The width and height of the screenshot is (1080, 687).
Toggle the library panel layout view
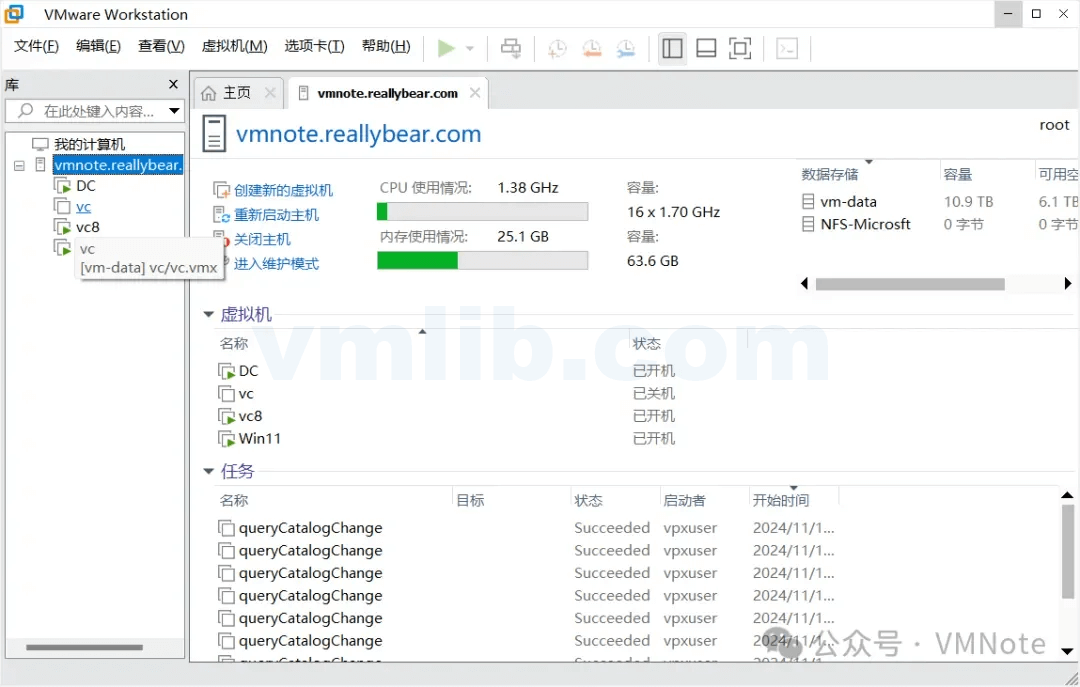[x=671, y=47]
